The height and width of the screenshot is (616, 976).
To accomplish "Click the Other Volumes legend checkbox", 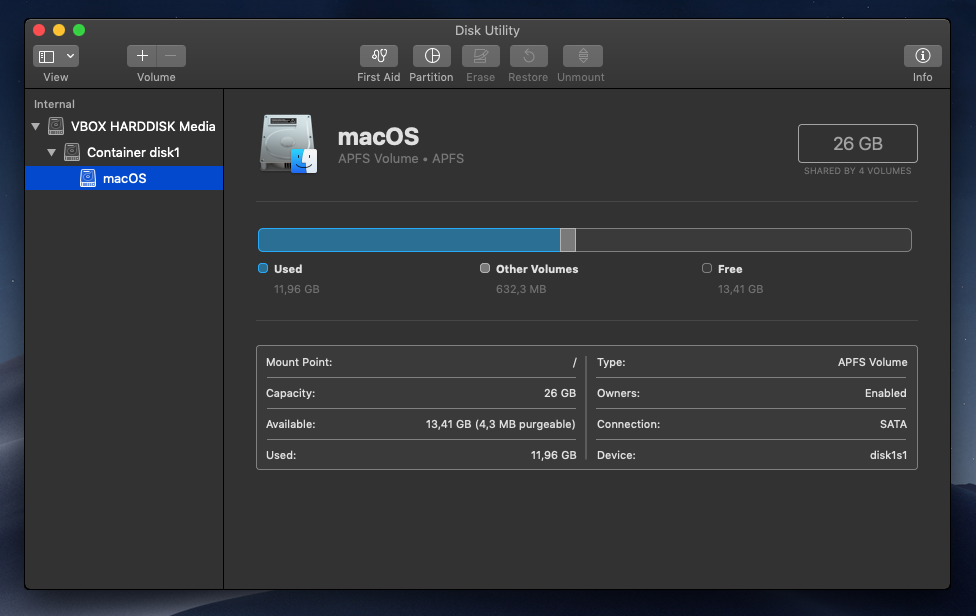I will (485, 268).
